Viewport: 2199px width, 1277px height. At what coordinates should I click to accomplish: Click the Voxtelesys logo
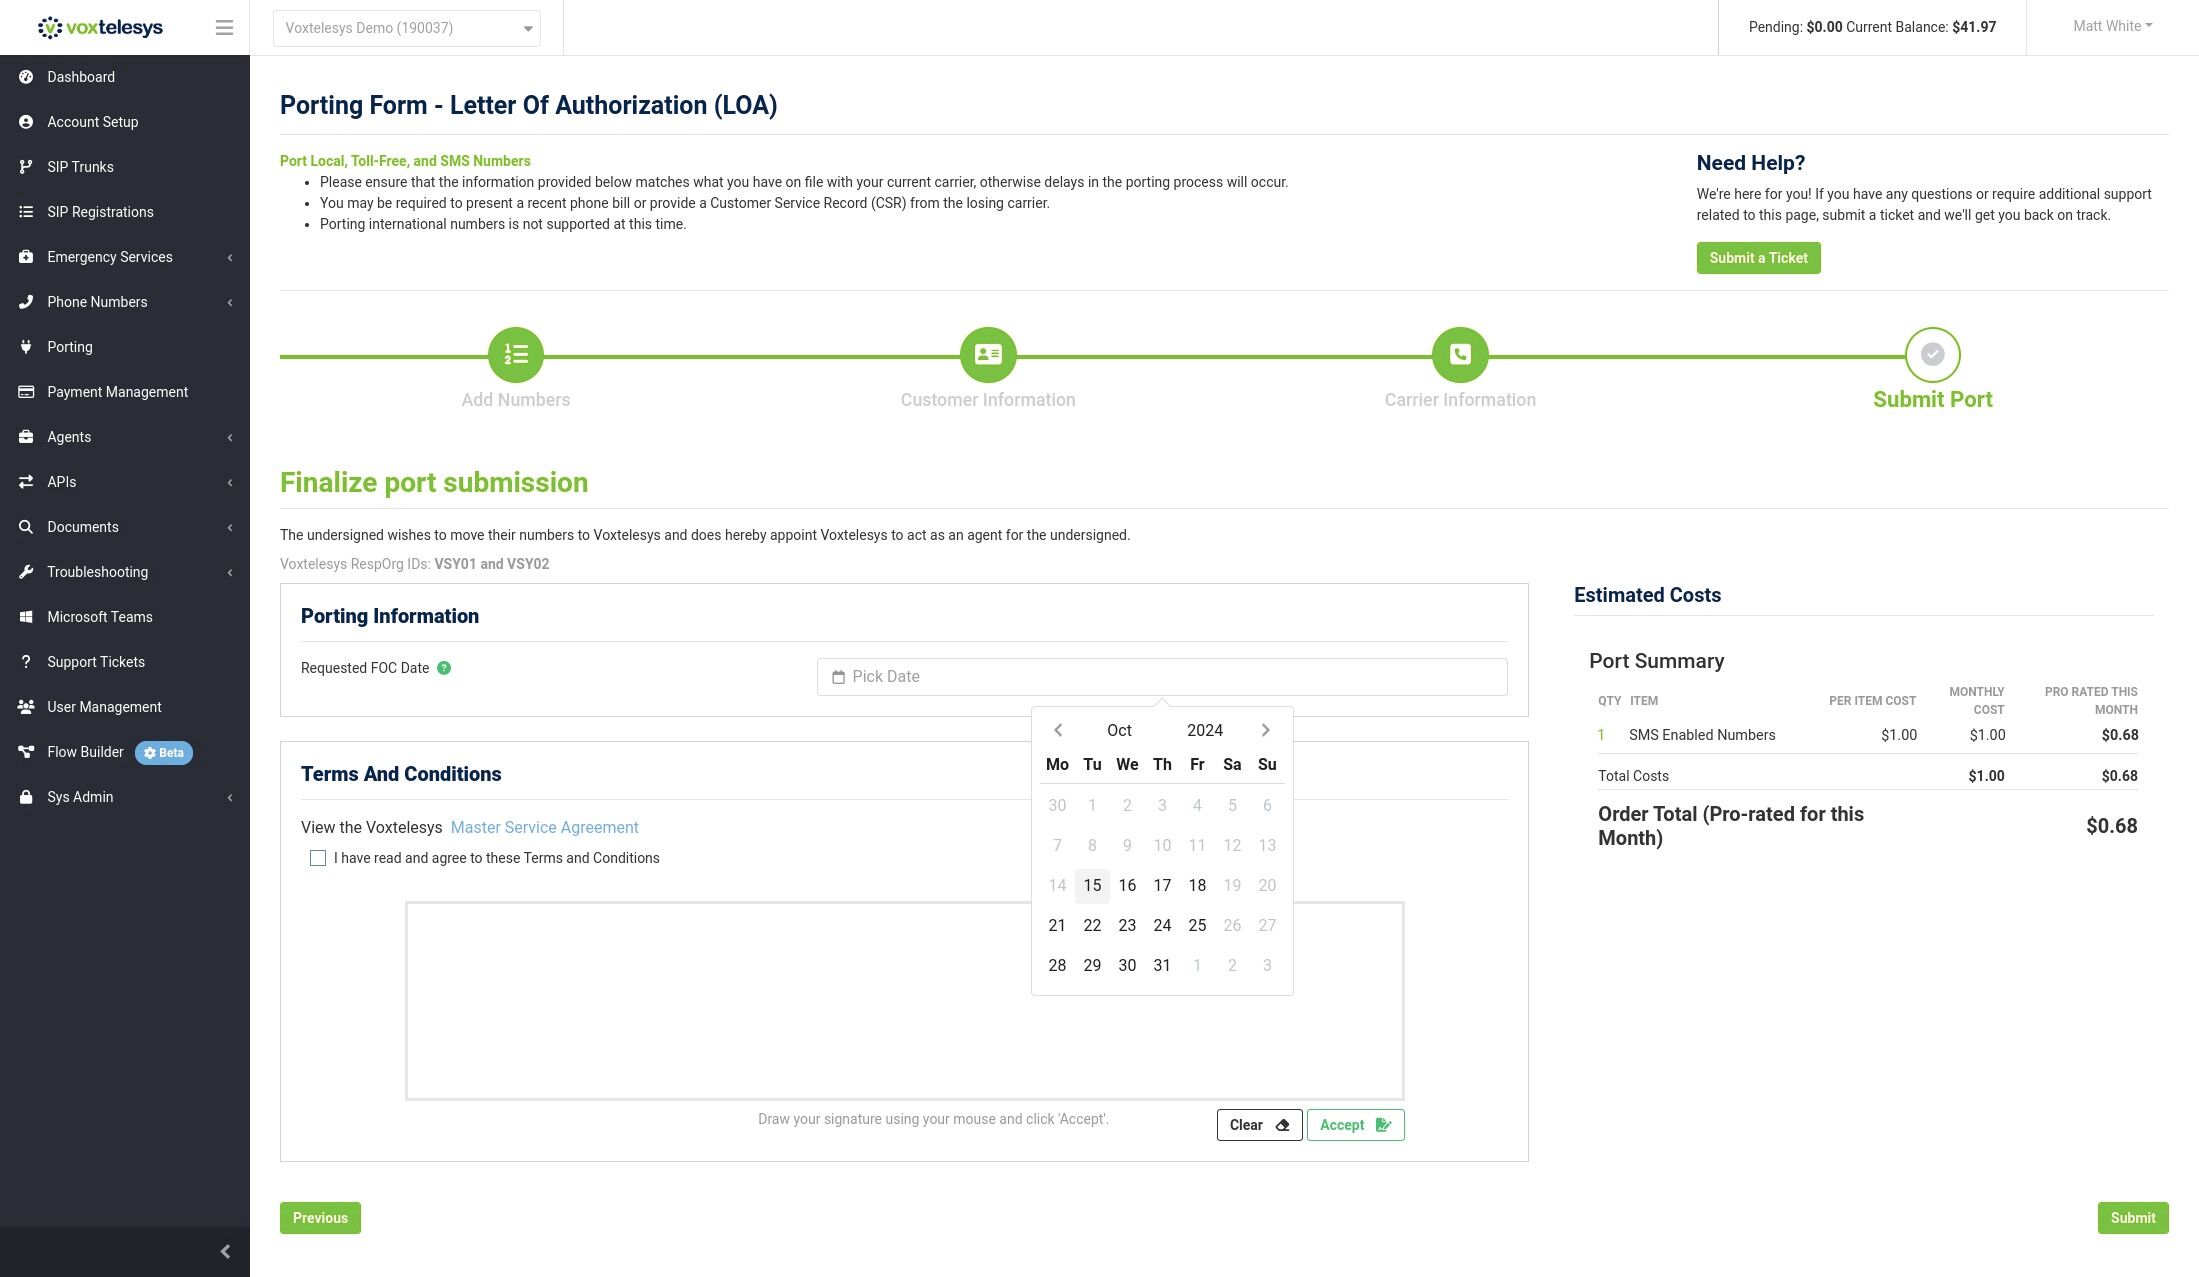[x=100, y=27]
